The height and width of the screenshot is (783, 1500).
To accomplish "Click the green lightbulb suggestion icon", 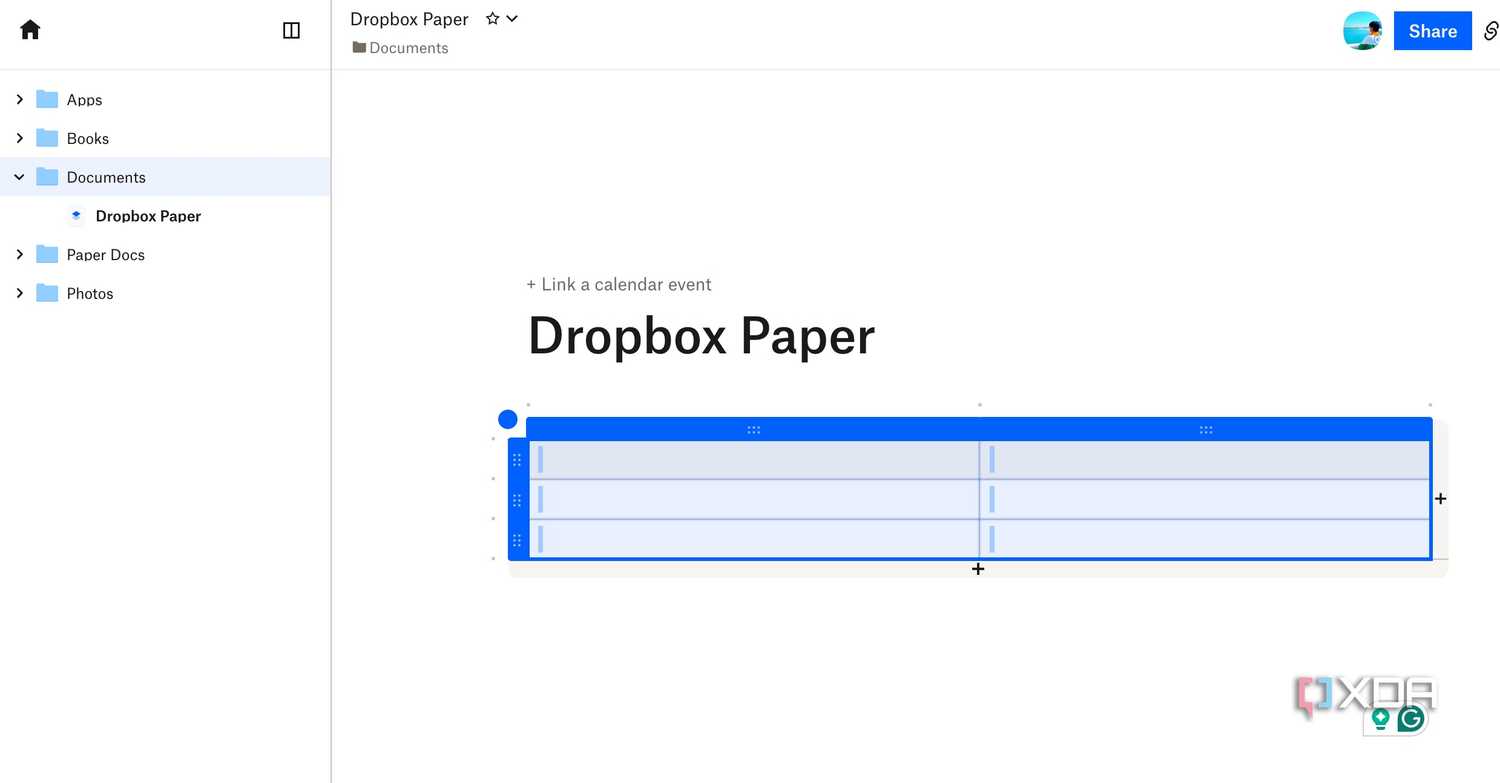I will point(1381,718).
